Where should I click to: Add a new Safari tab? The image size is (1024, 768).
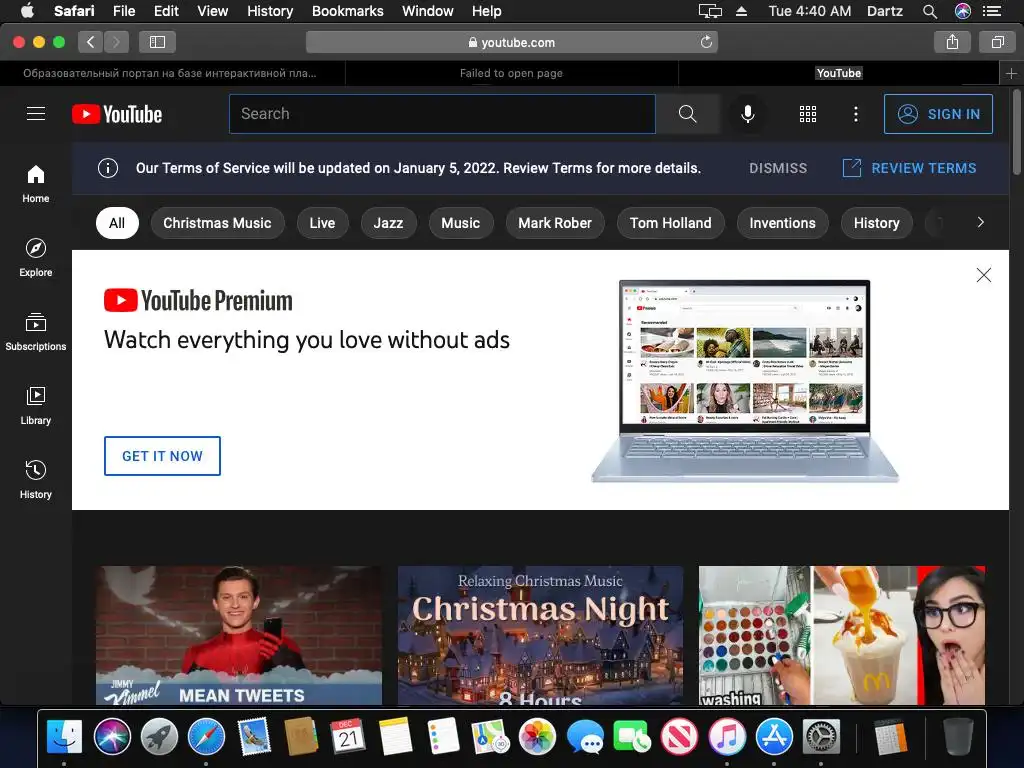[x=1011, y=73]
